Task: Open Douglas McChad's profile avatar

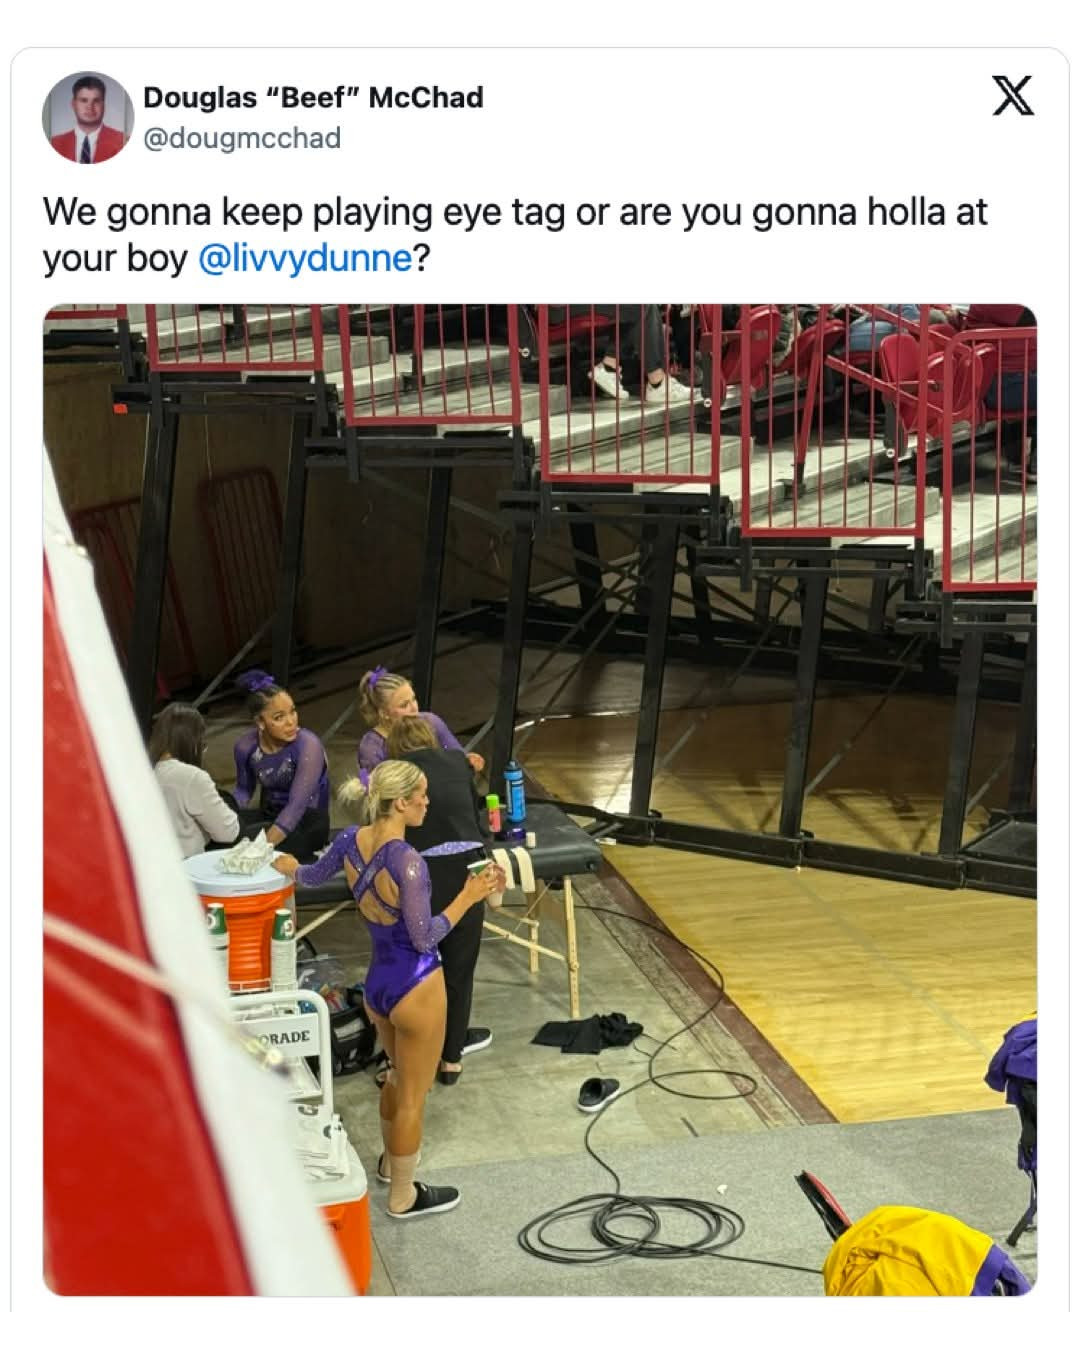Action: (x=88, y=117)
